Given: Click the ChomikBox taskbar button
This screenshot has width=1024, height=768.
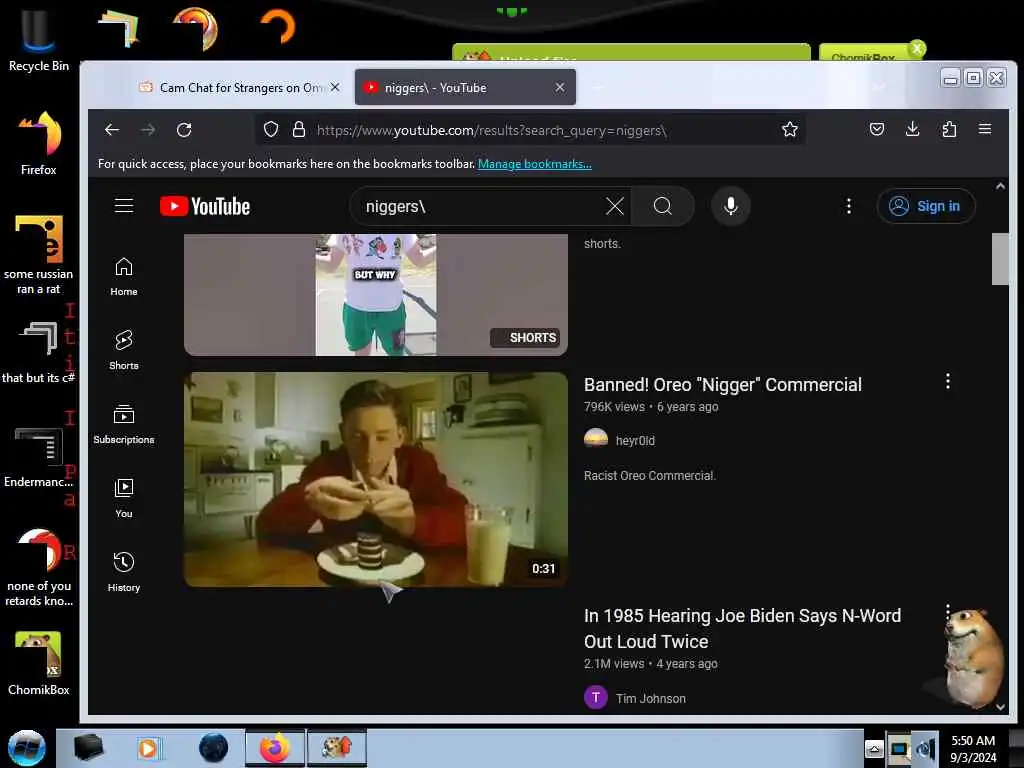Looking at the screenshot, I should [337, 748].
